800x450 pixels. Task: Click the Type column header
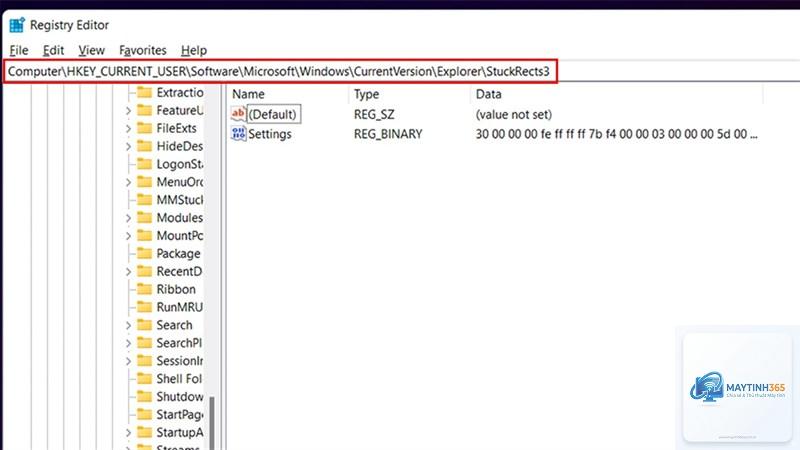pos(366,94)
